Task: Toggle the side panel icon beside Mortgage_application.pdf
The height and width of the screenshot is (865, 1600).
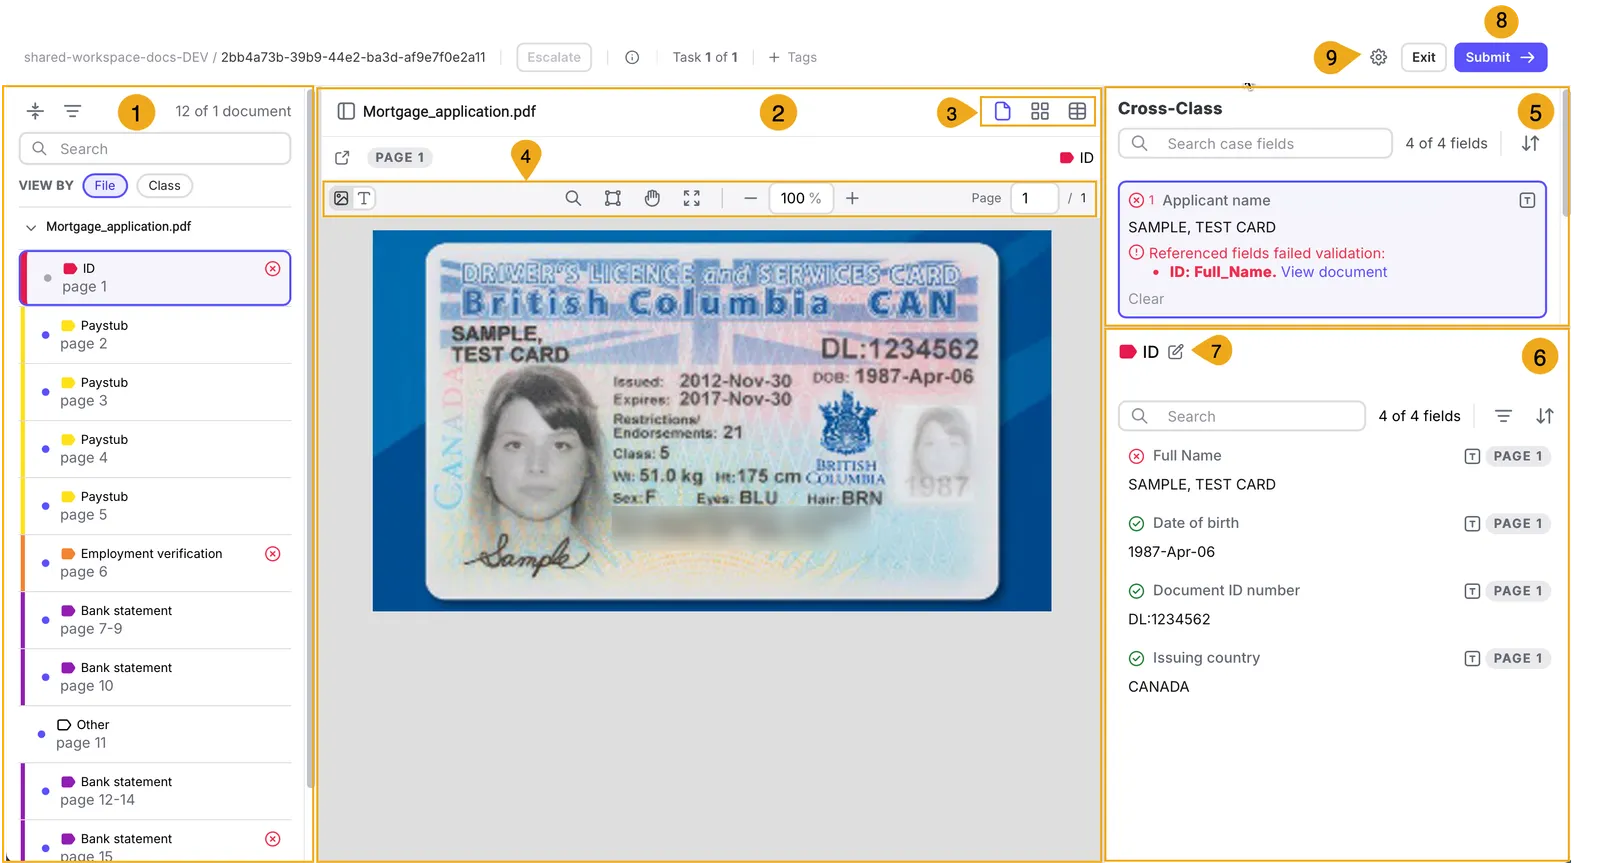Action: (x=346, y=111)
